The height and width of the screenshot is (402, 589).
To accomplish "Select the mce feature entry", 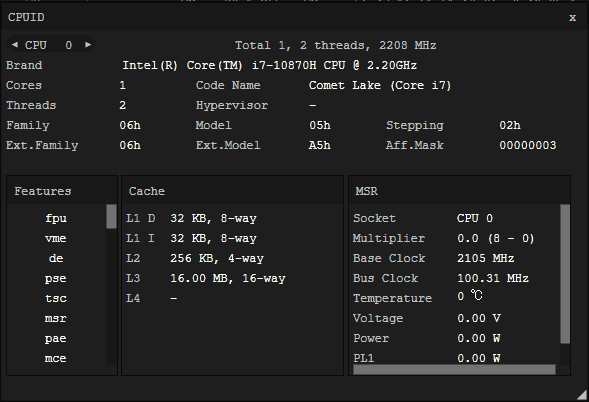I will click(56, 359).
